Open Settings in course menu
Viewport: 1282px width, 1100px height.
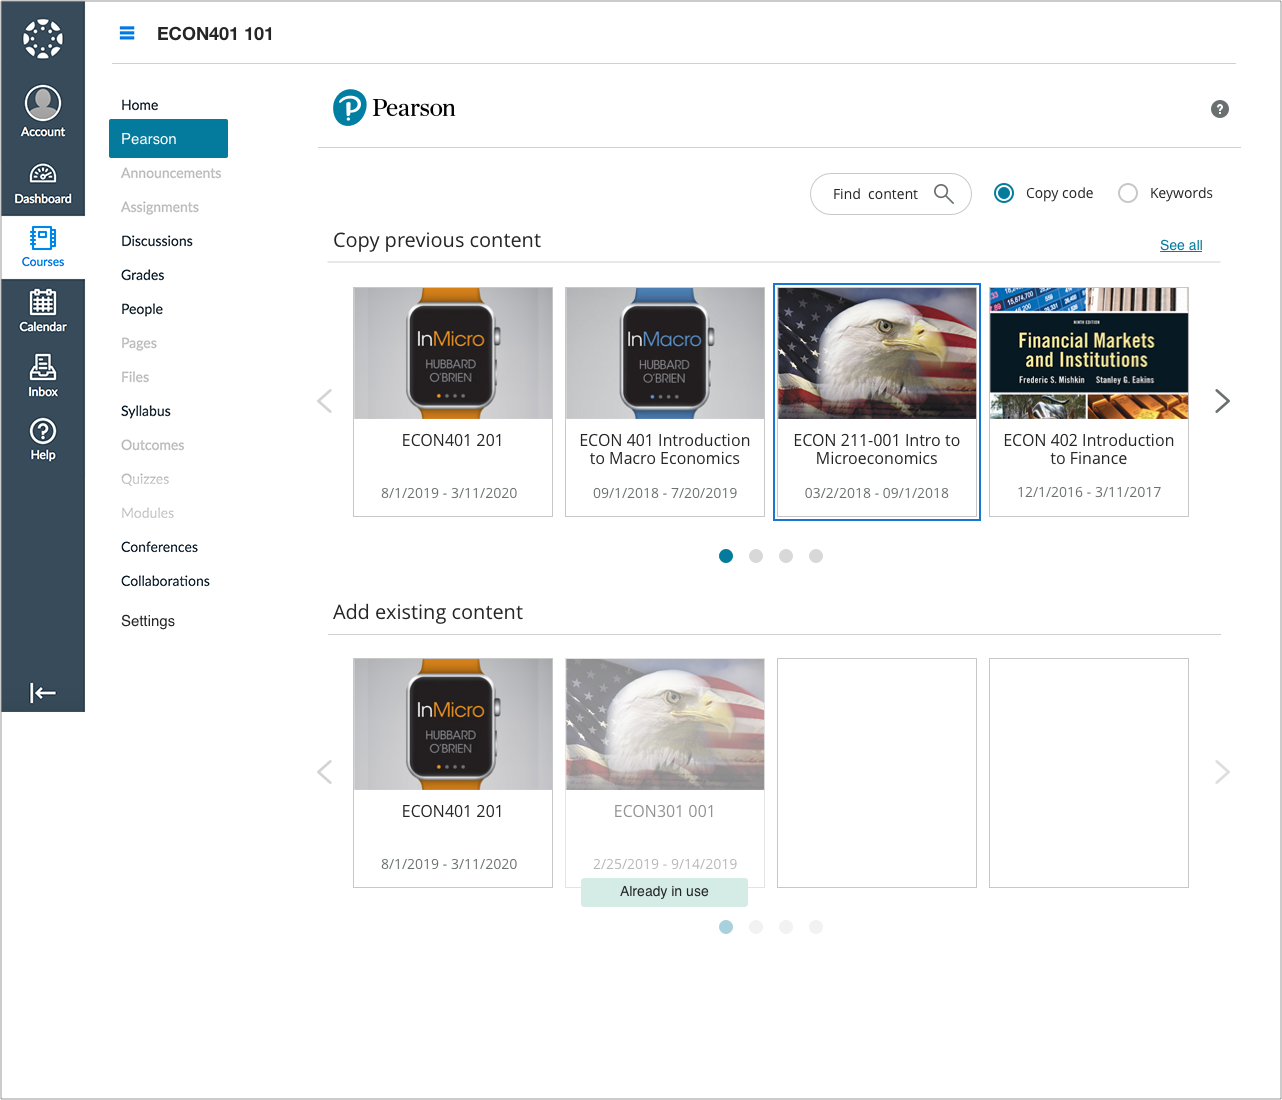click(x=148, y=621)
